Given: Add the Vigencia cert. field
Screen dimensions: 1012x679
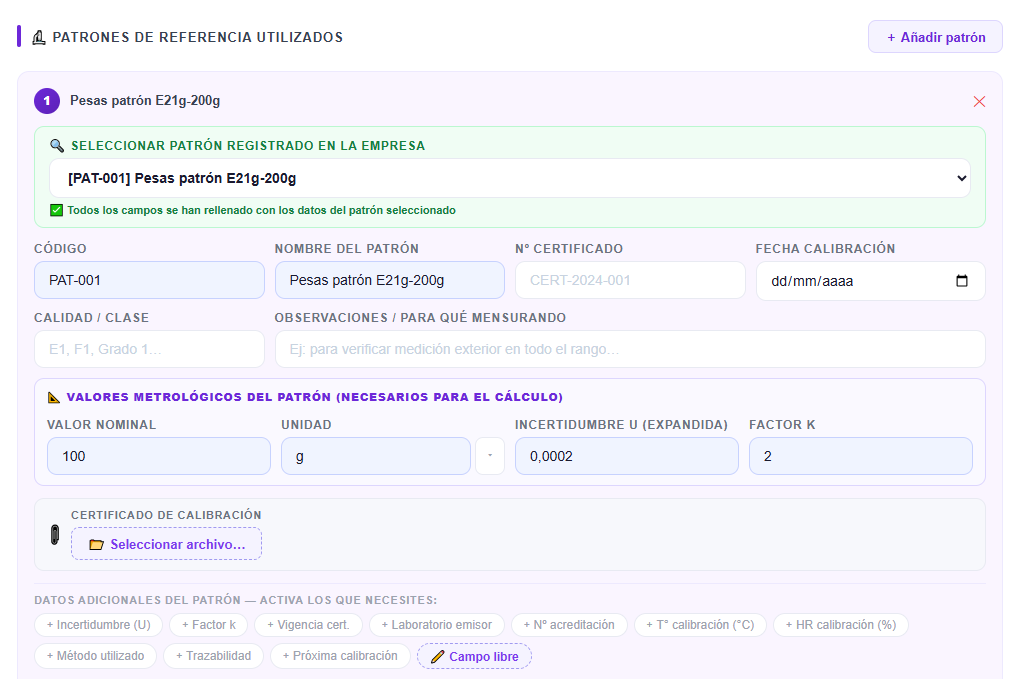Looking at the screenshot, I should tap(309, 625).
